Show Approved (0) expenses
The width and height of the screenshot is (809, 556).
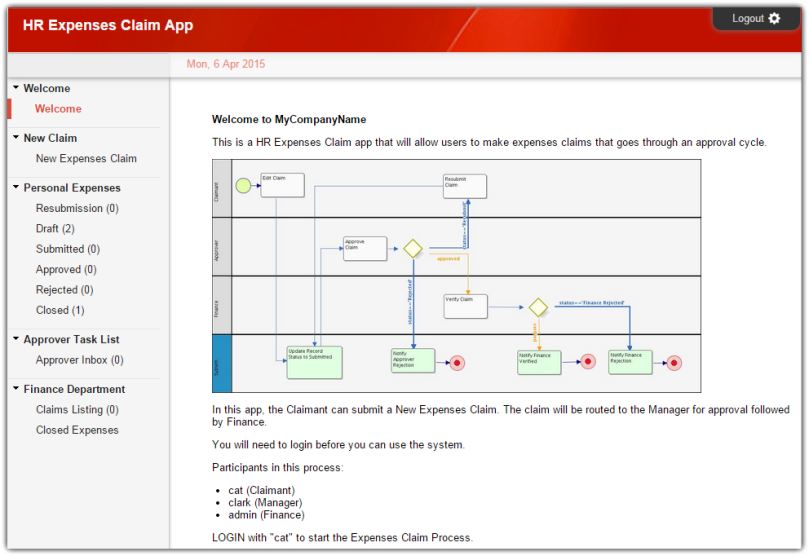pyautogui.click(x=66, y=270)
